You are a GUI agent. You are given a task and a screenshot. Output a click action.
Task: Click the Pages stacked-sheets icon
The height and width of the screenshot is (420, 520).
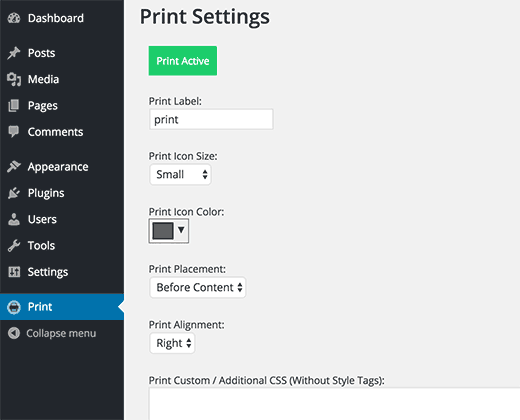14,106
